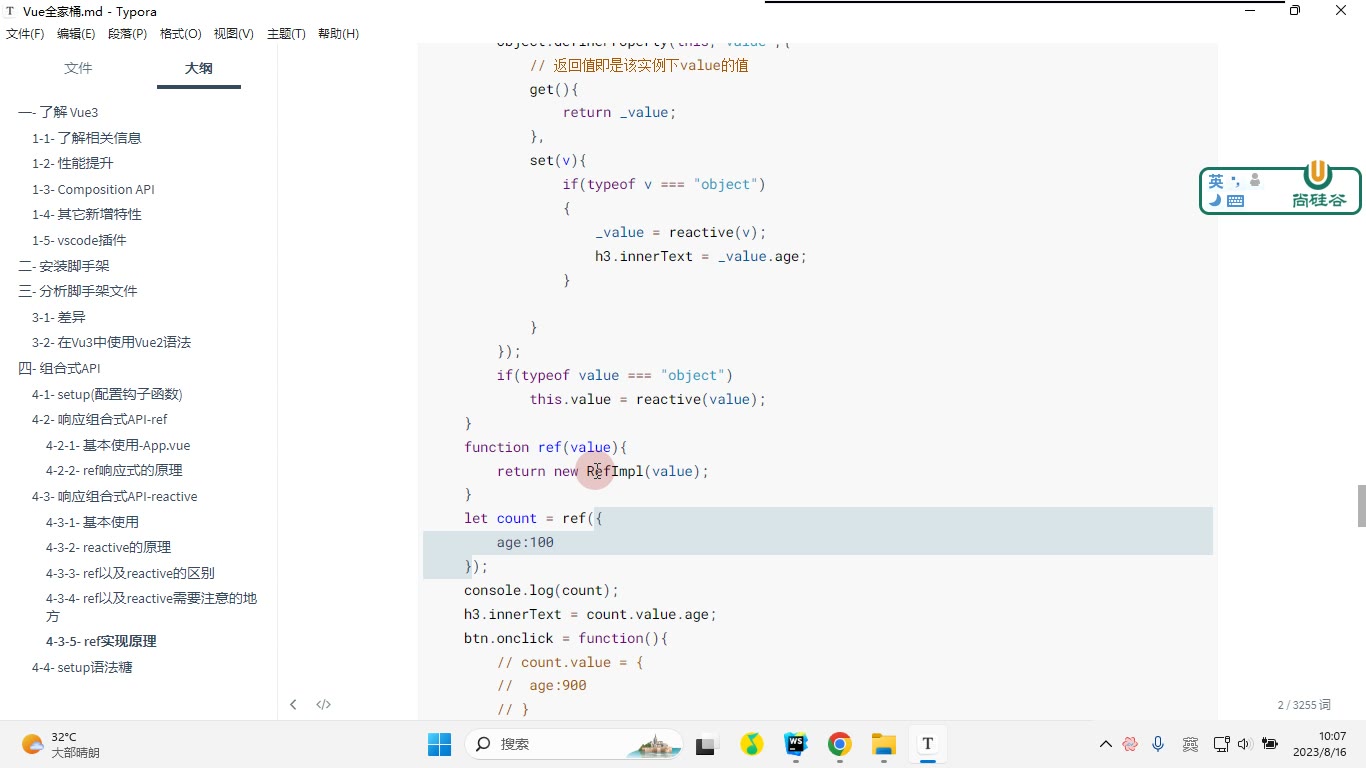This screenshot has width=1366, height=768.
Task: Switch to the 文件 sidebar tab
Action: 78,68
